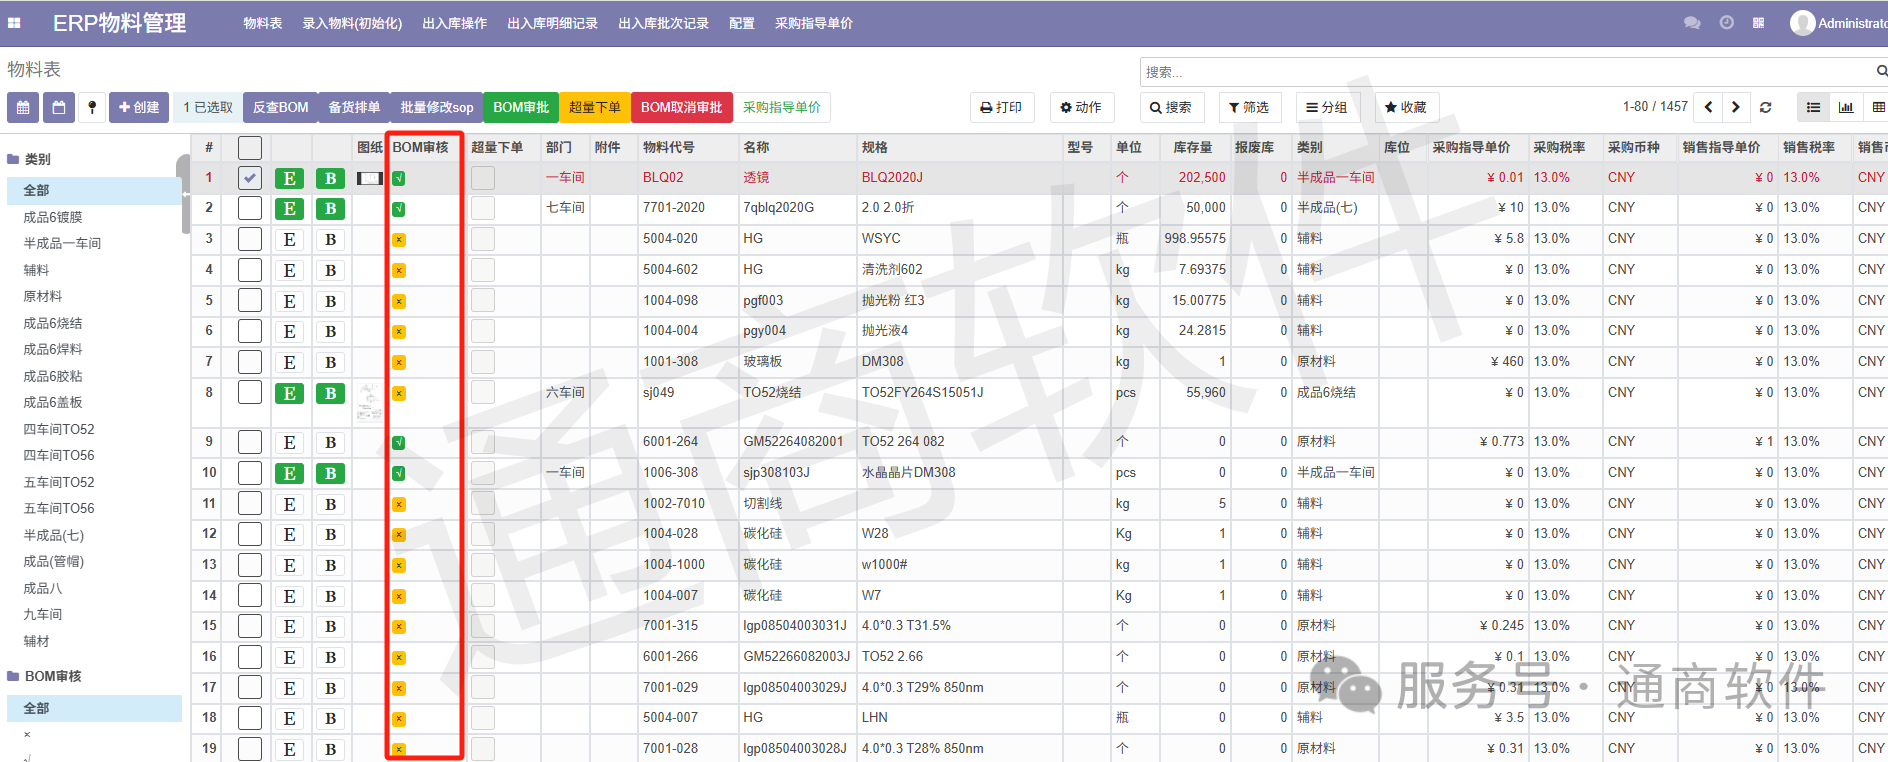
Task: Tick the checkbox for row 3
Action: point(250,239)
